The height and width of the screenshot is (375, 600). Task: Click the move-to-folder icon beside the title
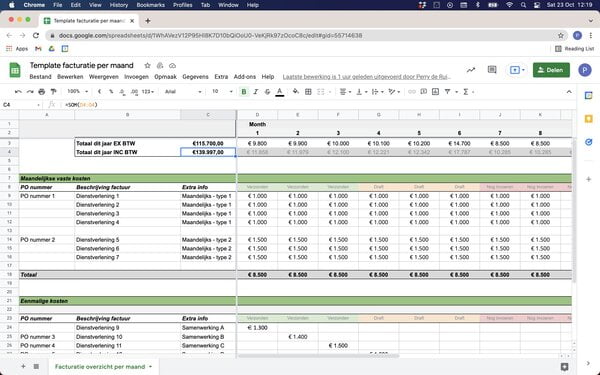point(160,65)
